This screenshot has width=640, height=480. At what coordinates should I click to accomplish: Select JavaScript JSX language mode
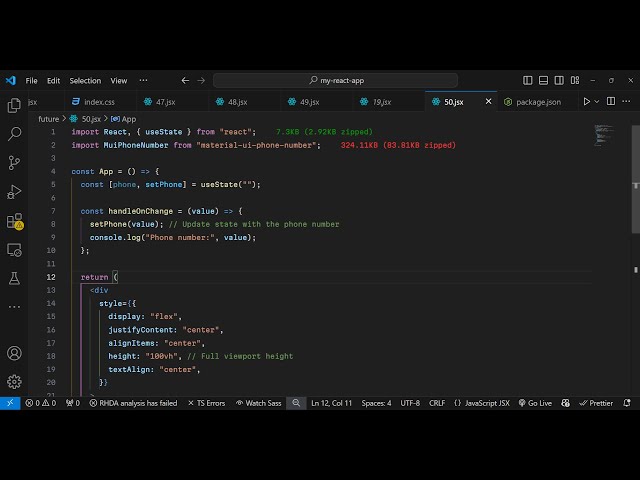(481, 403)
